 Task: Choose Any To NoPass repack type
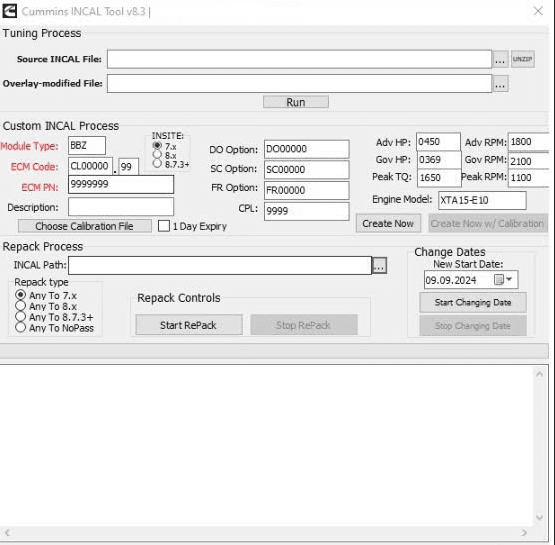[21, 328]
